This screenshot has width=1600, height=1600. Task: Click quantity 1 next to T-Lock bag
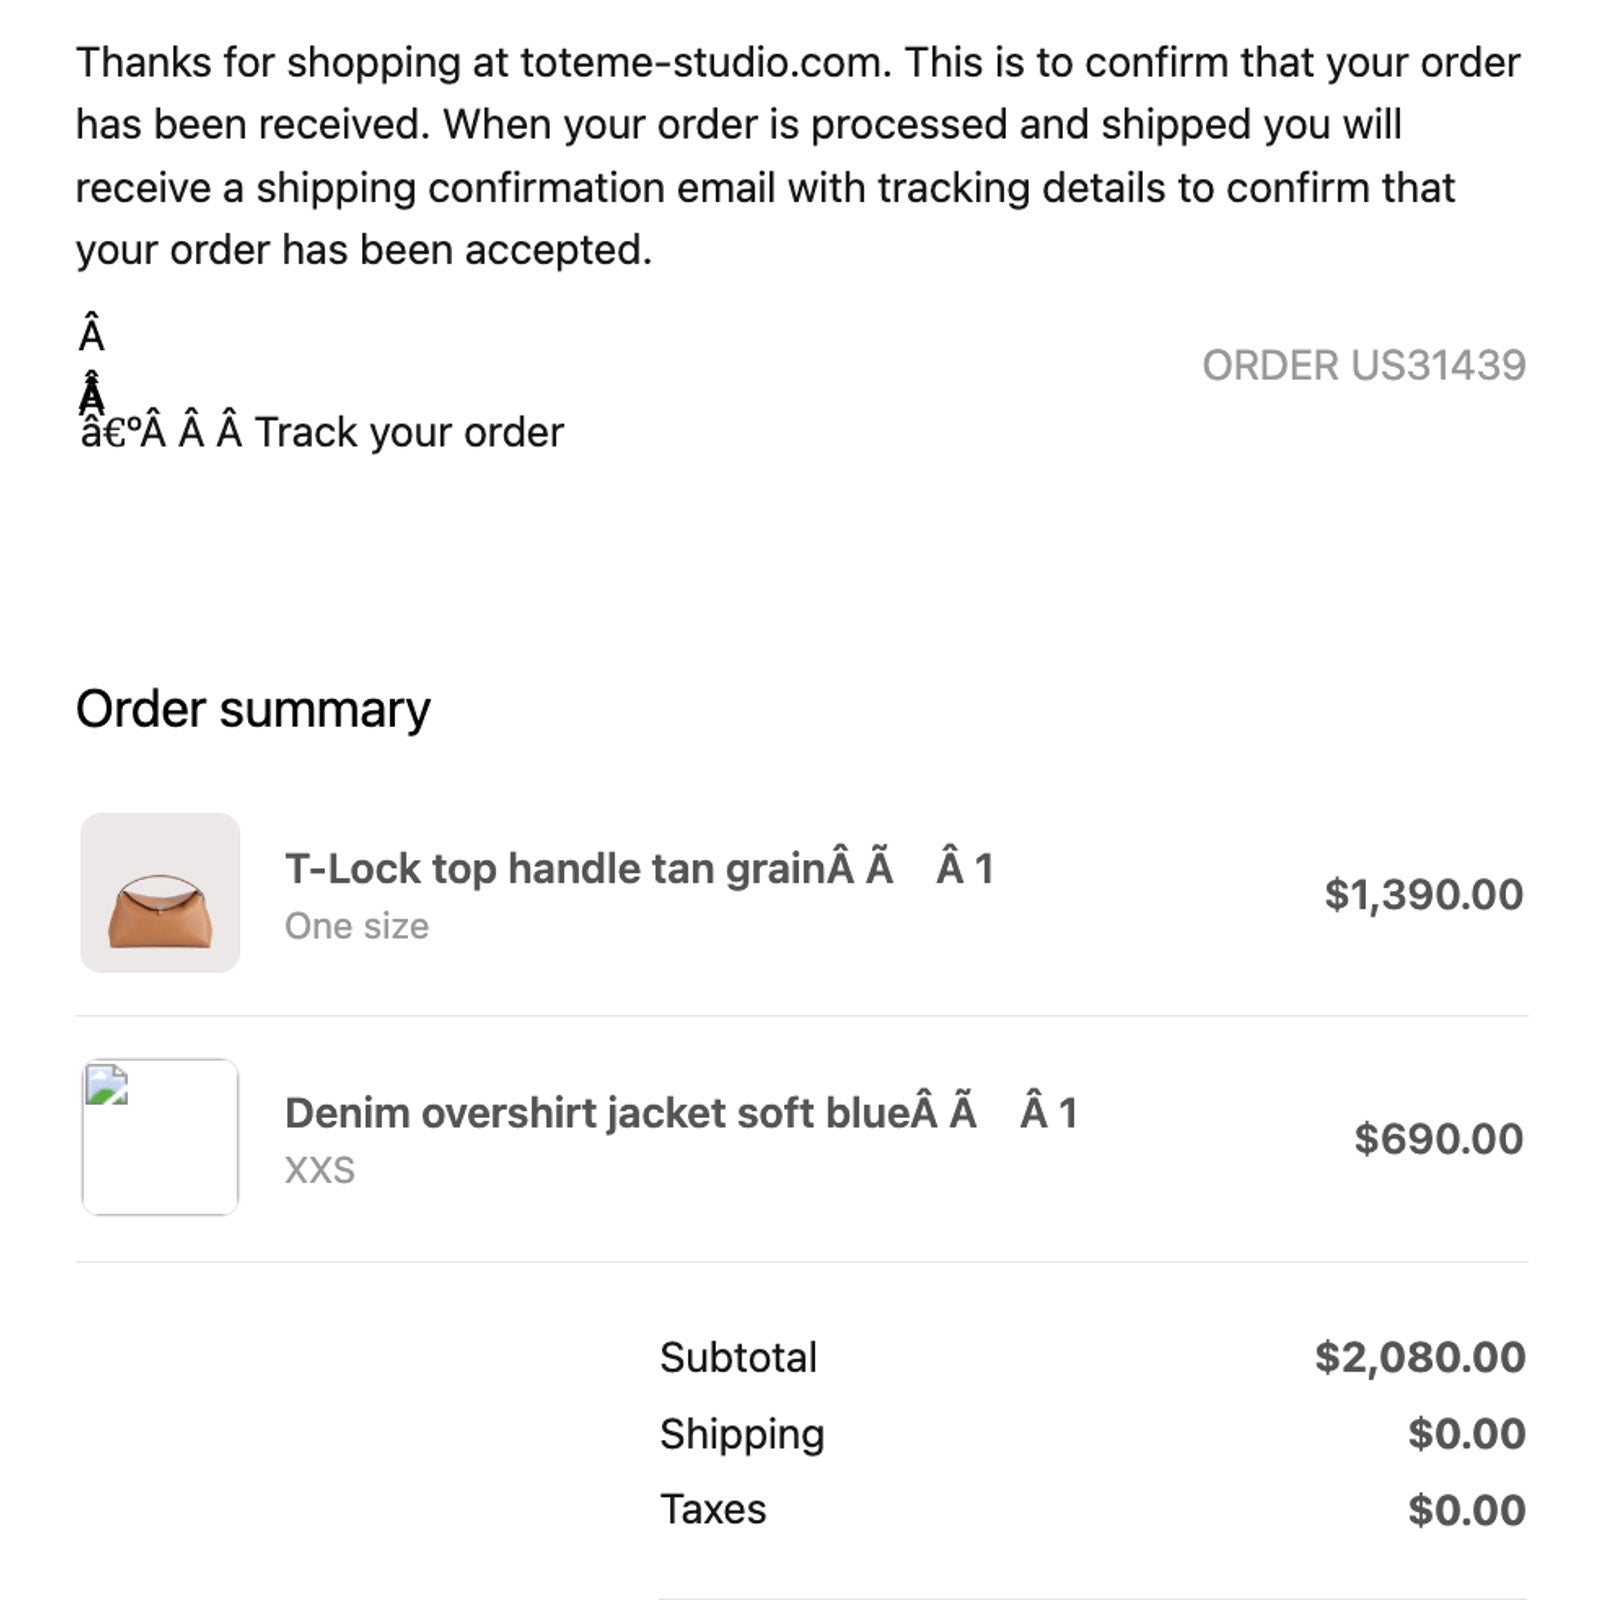tap(984, 869)
